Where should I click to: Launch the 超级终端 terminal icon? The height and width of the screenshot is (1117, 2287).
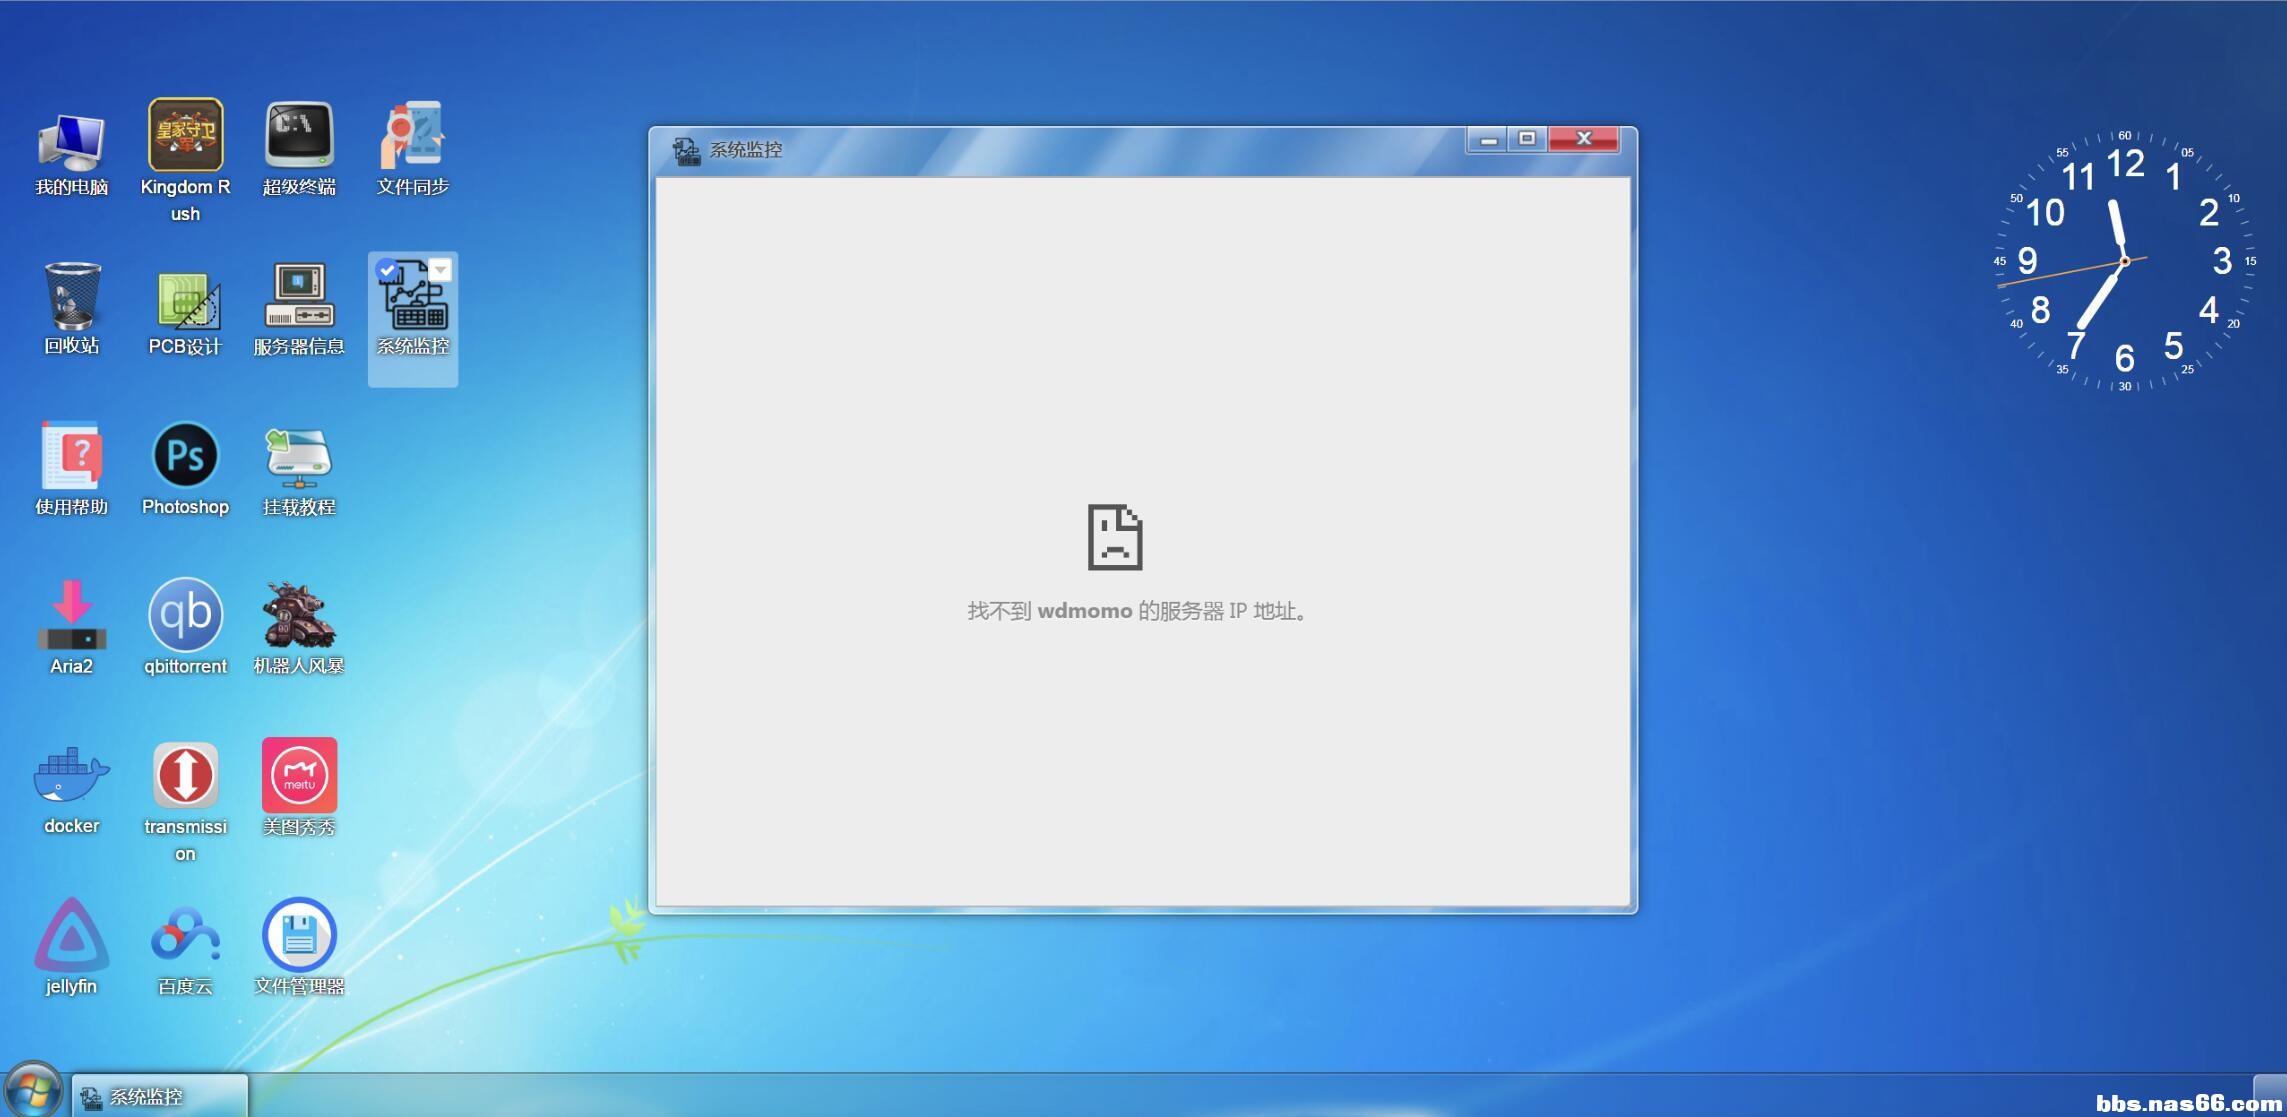[x=298, y=135]
